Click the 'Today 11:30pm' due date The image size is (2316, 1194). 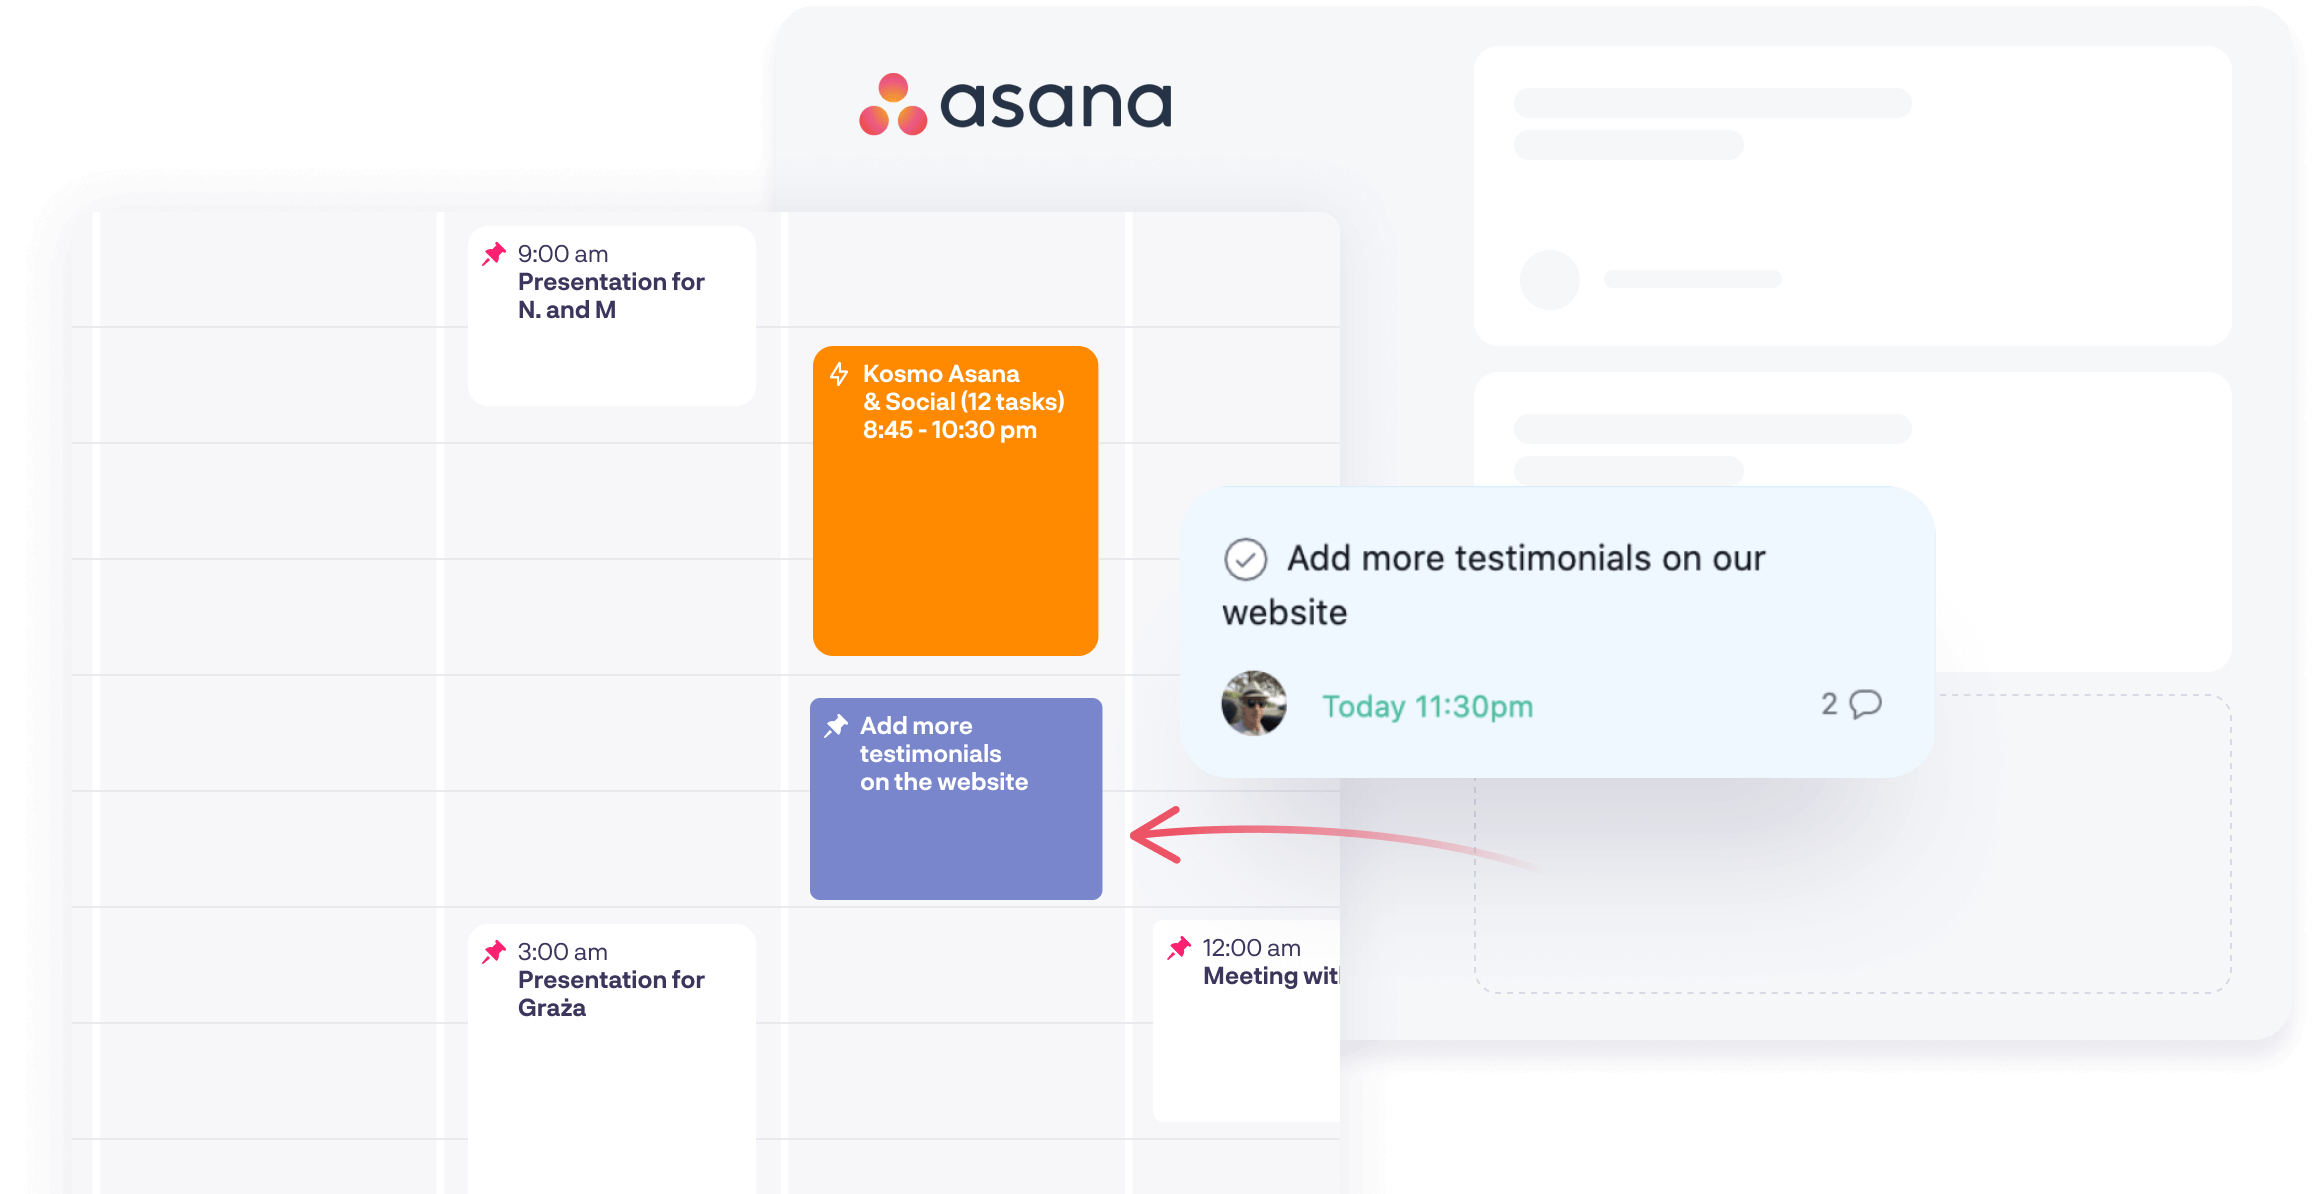tap(1427, 706)
